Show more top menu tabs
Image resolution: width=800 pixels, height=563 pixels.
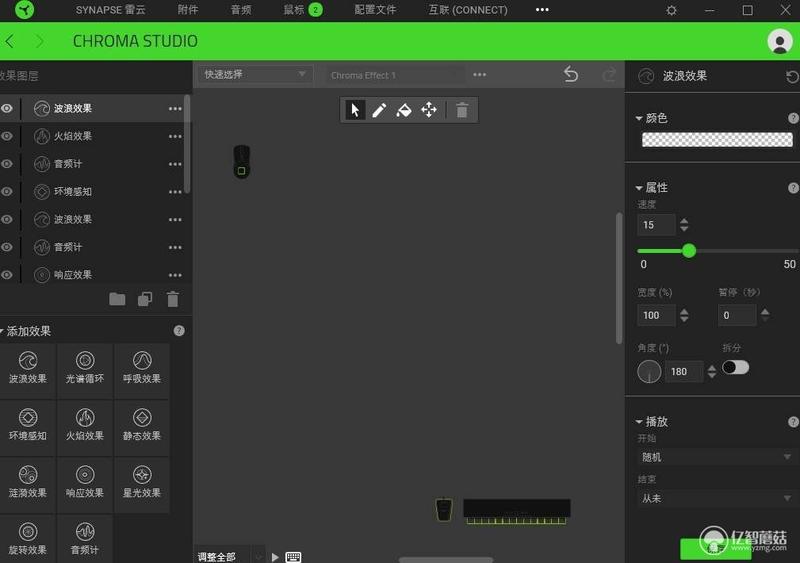point(542,10)
